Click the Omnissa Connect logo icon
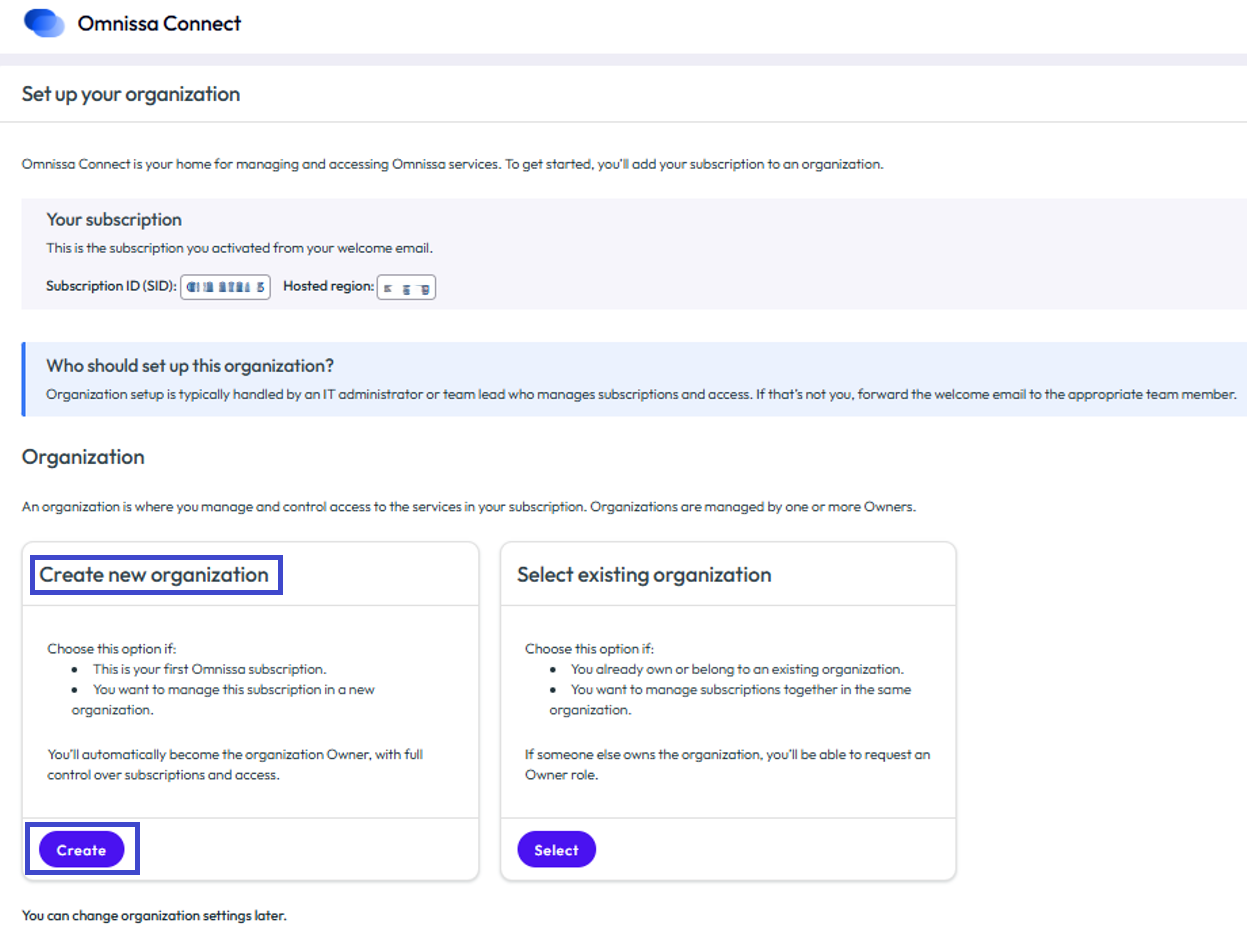Viewport: 1247px width, 940px height. point(44,23)
